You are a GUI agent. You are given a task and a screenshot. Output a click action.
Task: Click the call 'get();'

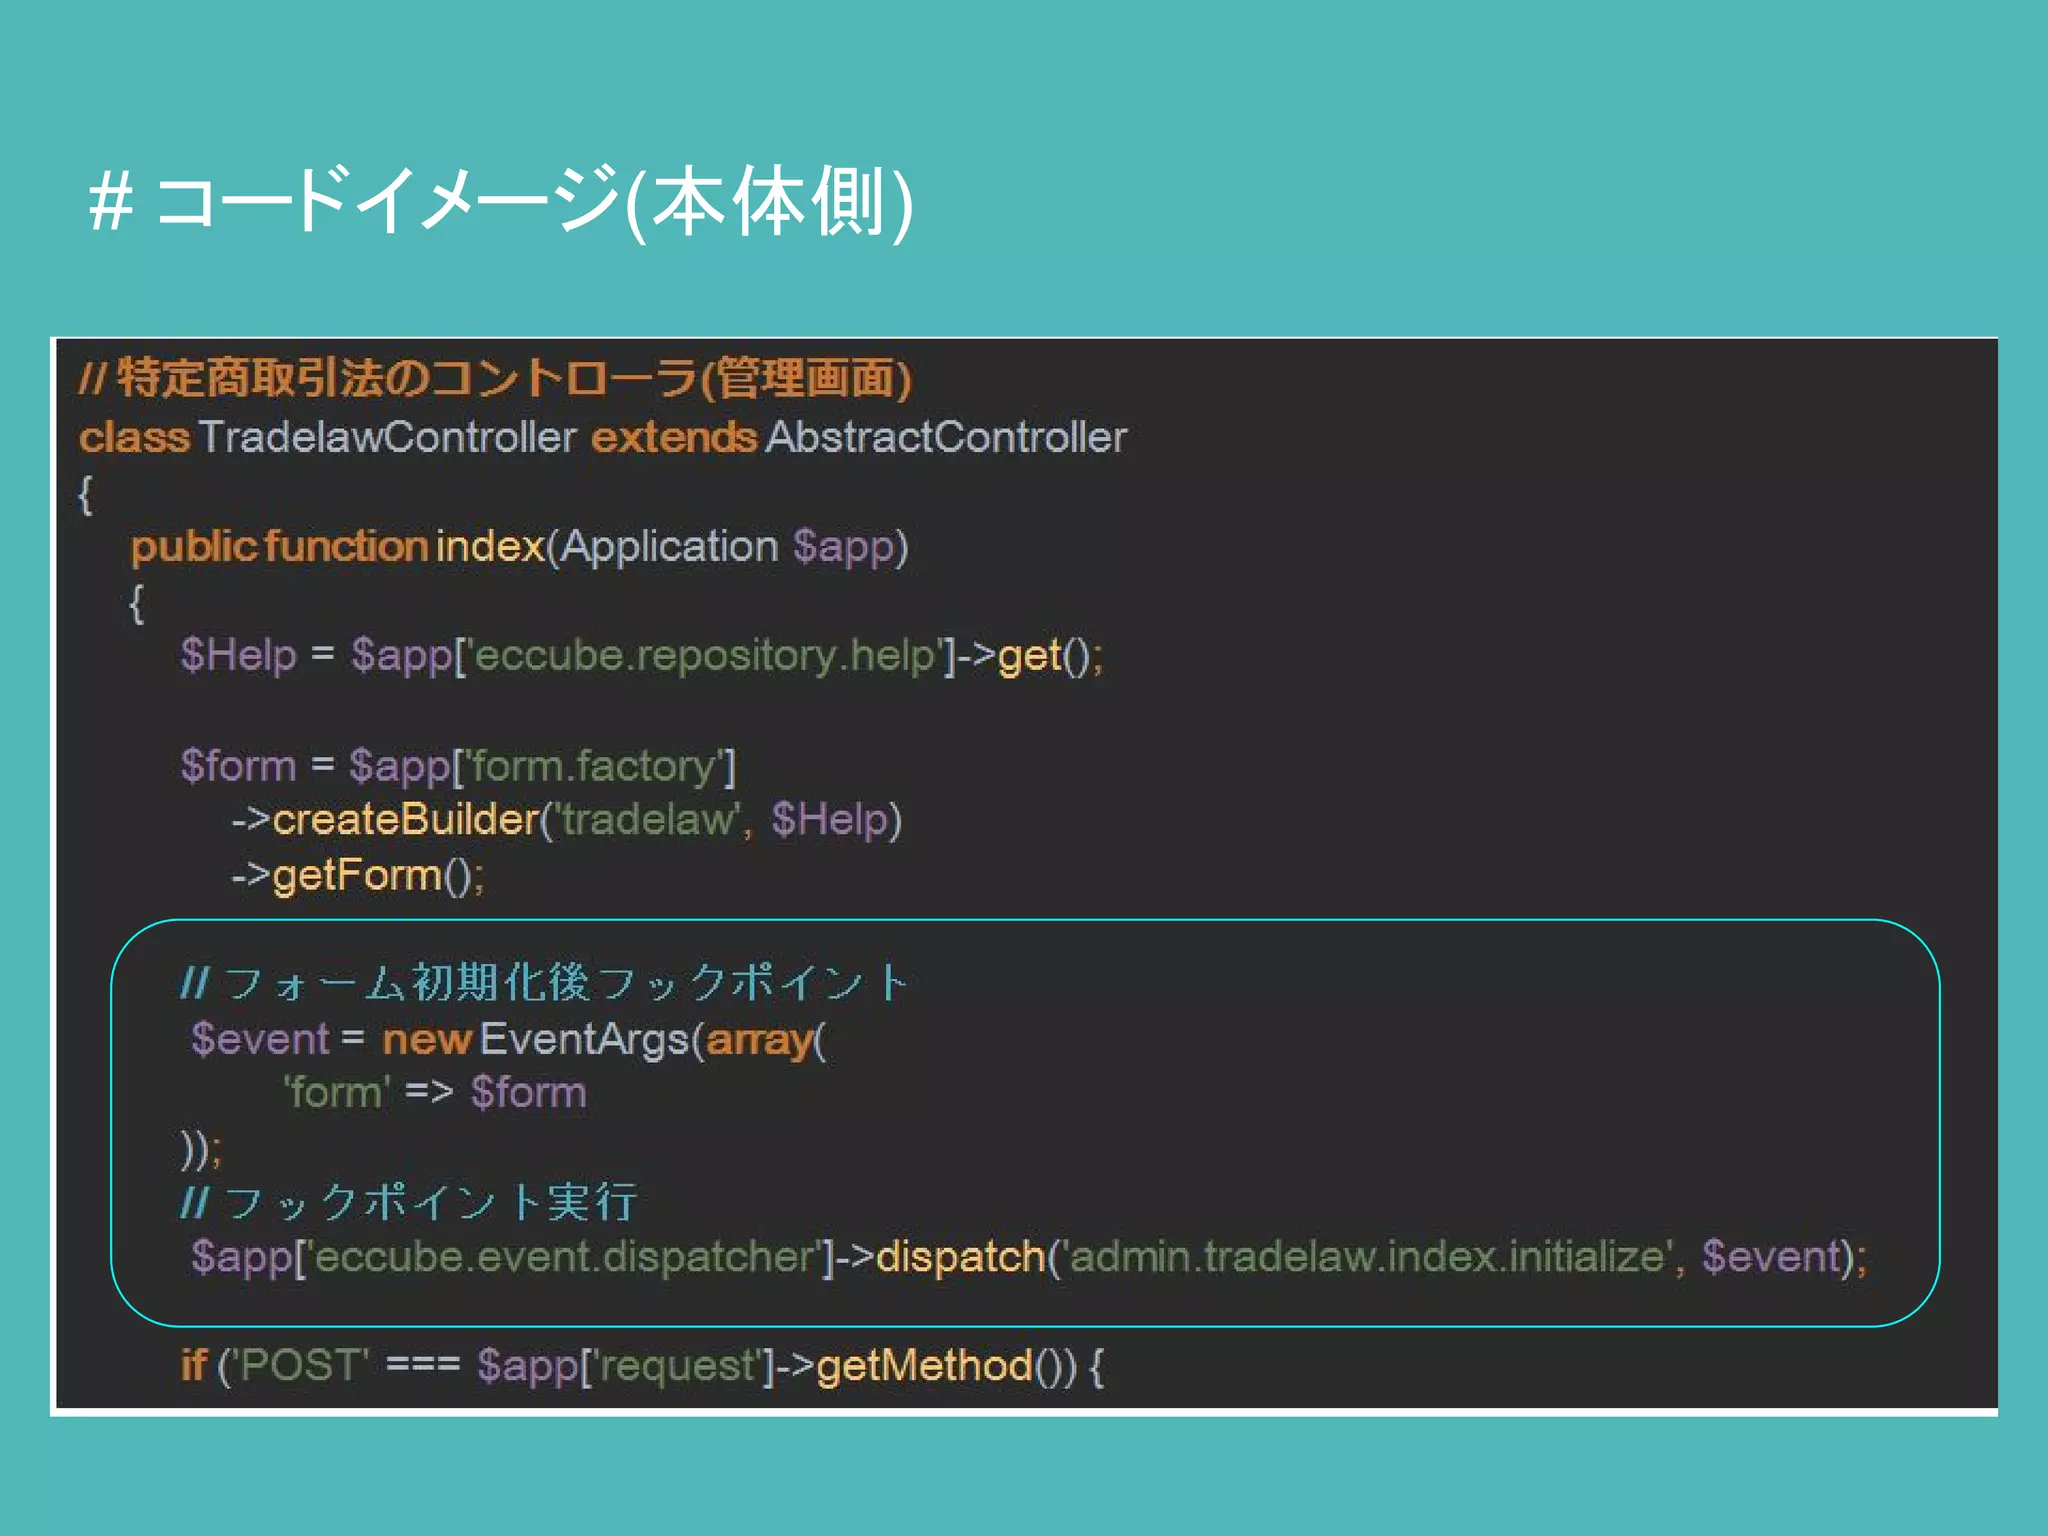[x=1050, y=656]
